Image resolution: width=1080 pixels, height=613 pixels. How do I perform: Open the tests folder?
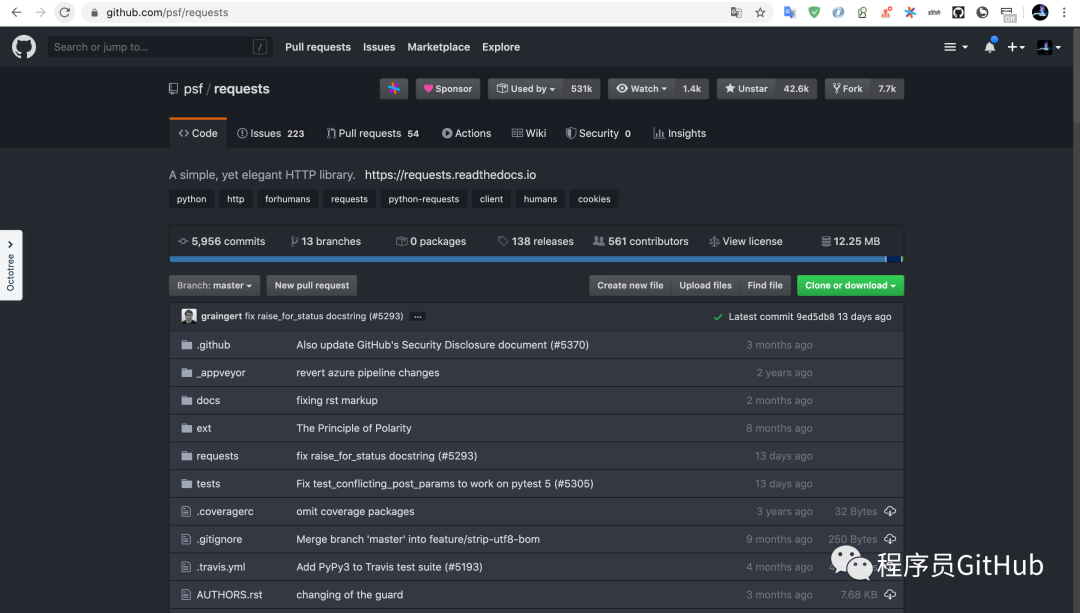pyautogui.click(x=208, y=484)
